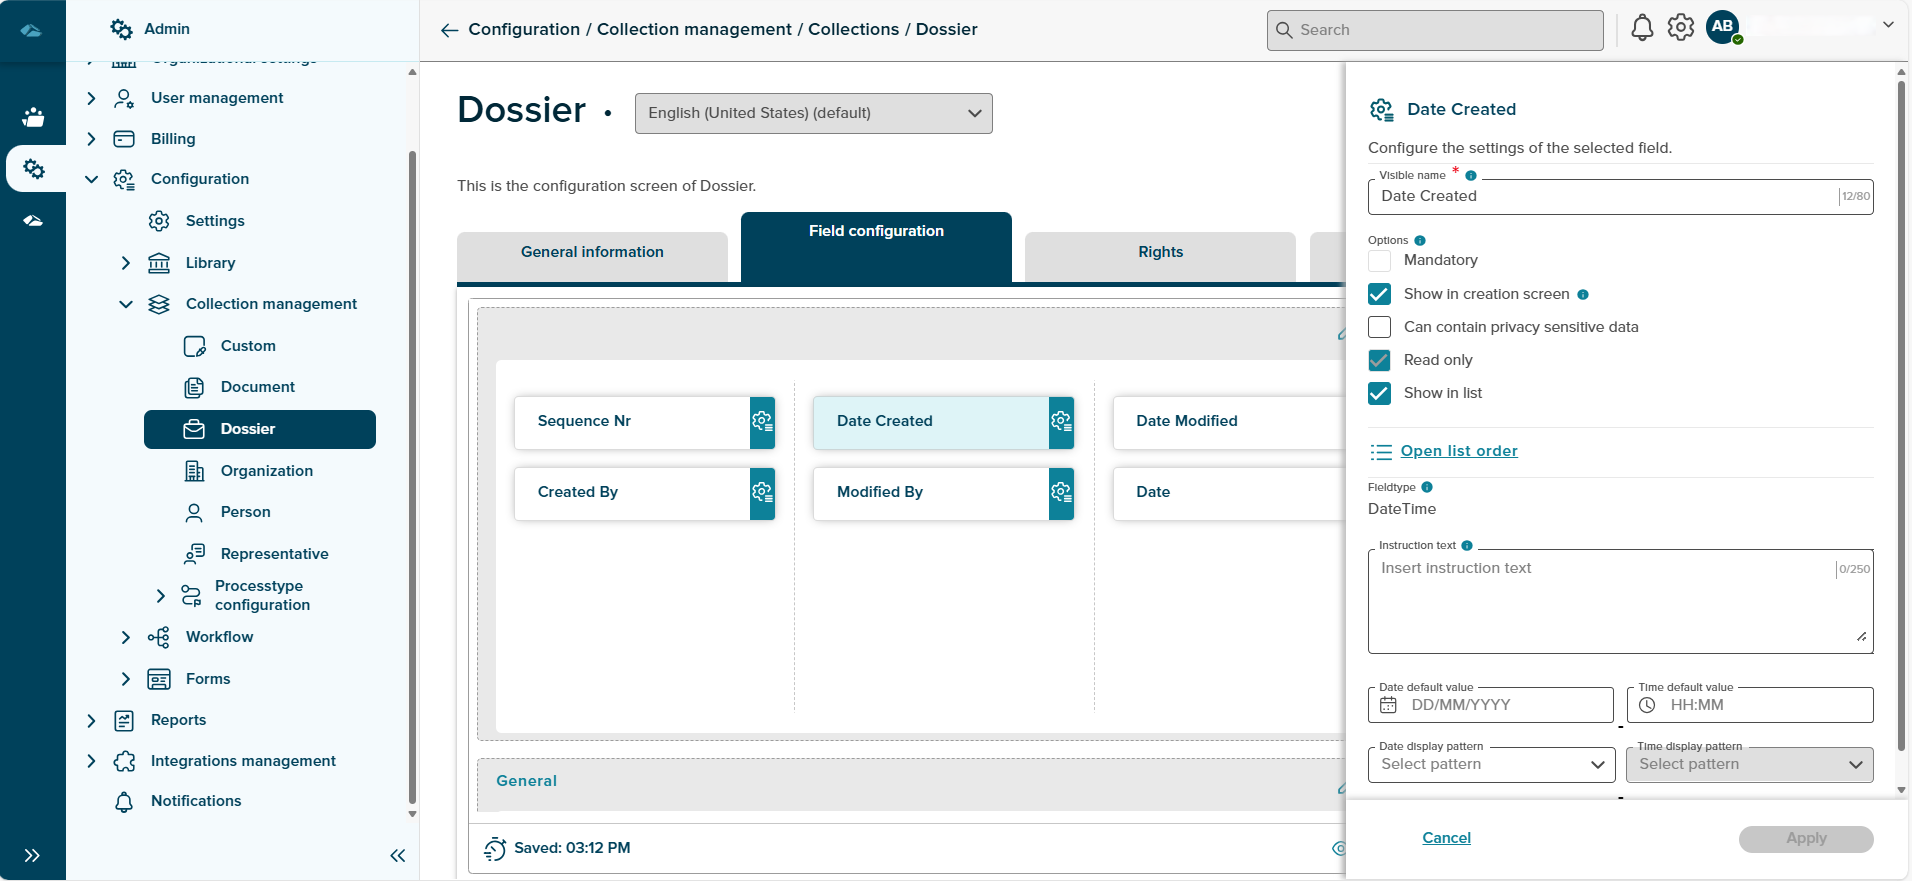Click the back arrow beside the breadcrumb

click(x=449, y=30)
